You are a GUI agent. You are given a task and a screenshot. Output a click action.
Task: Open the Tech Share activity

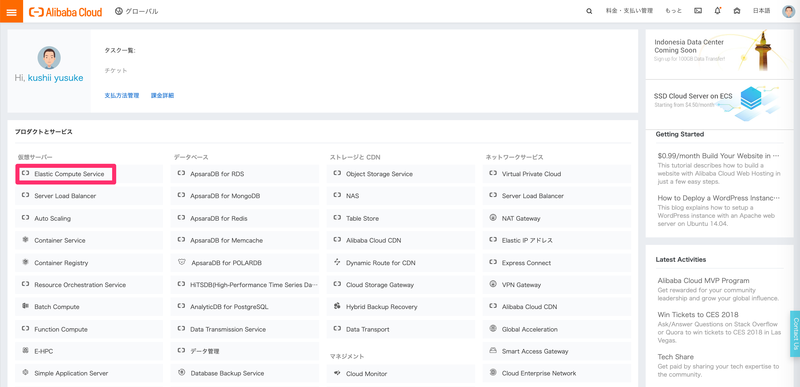tap(676, 356)
